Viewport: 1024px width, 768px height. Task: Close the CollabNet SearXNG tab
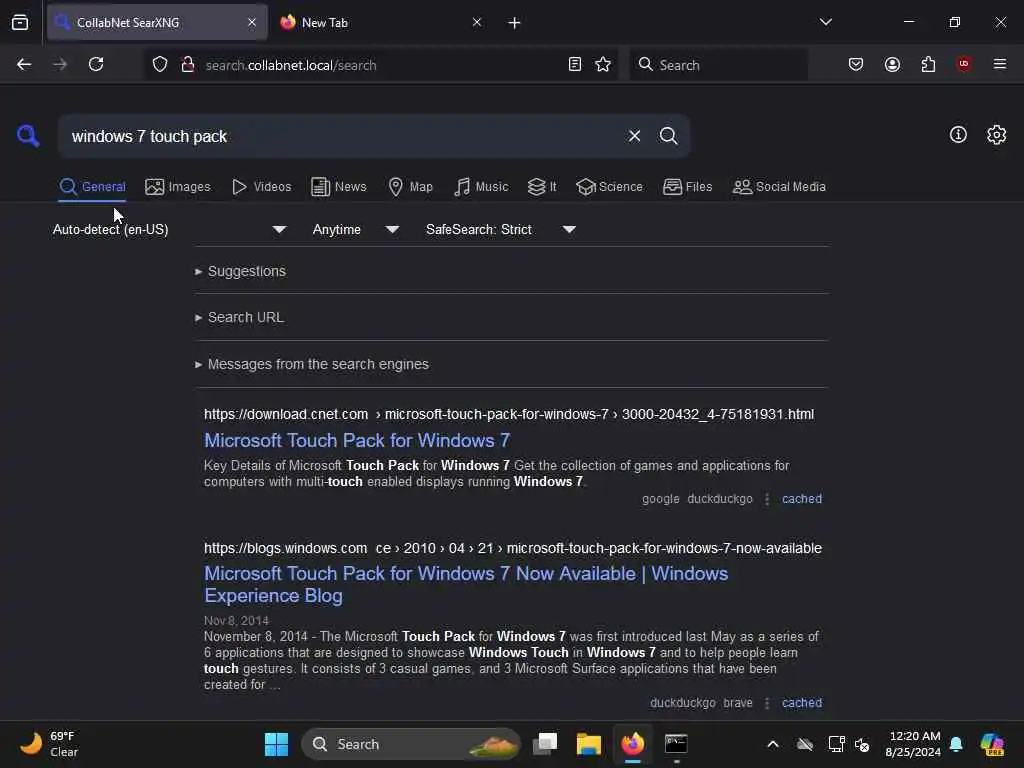click(x=252, y=22)
